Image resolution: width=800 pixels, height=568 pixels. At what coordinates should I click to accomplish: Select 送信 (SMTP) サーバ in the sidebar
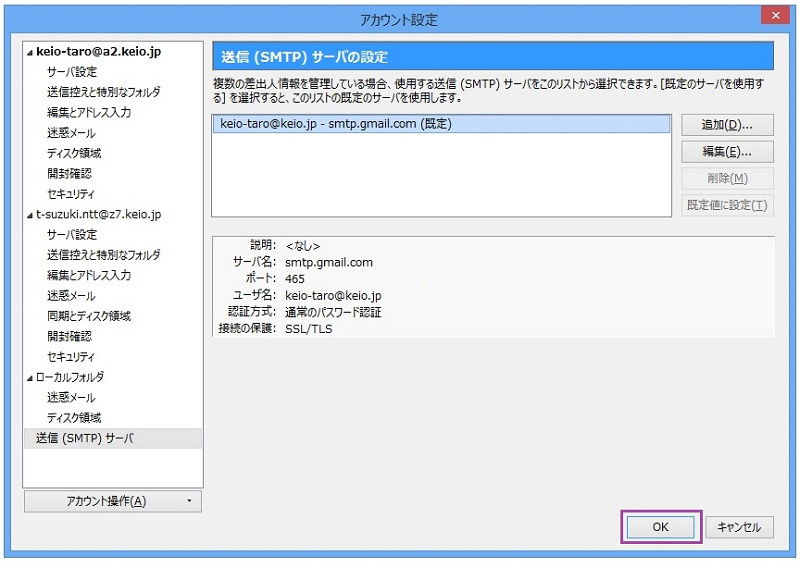84,438
